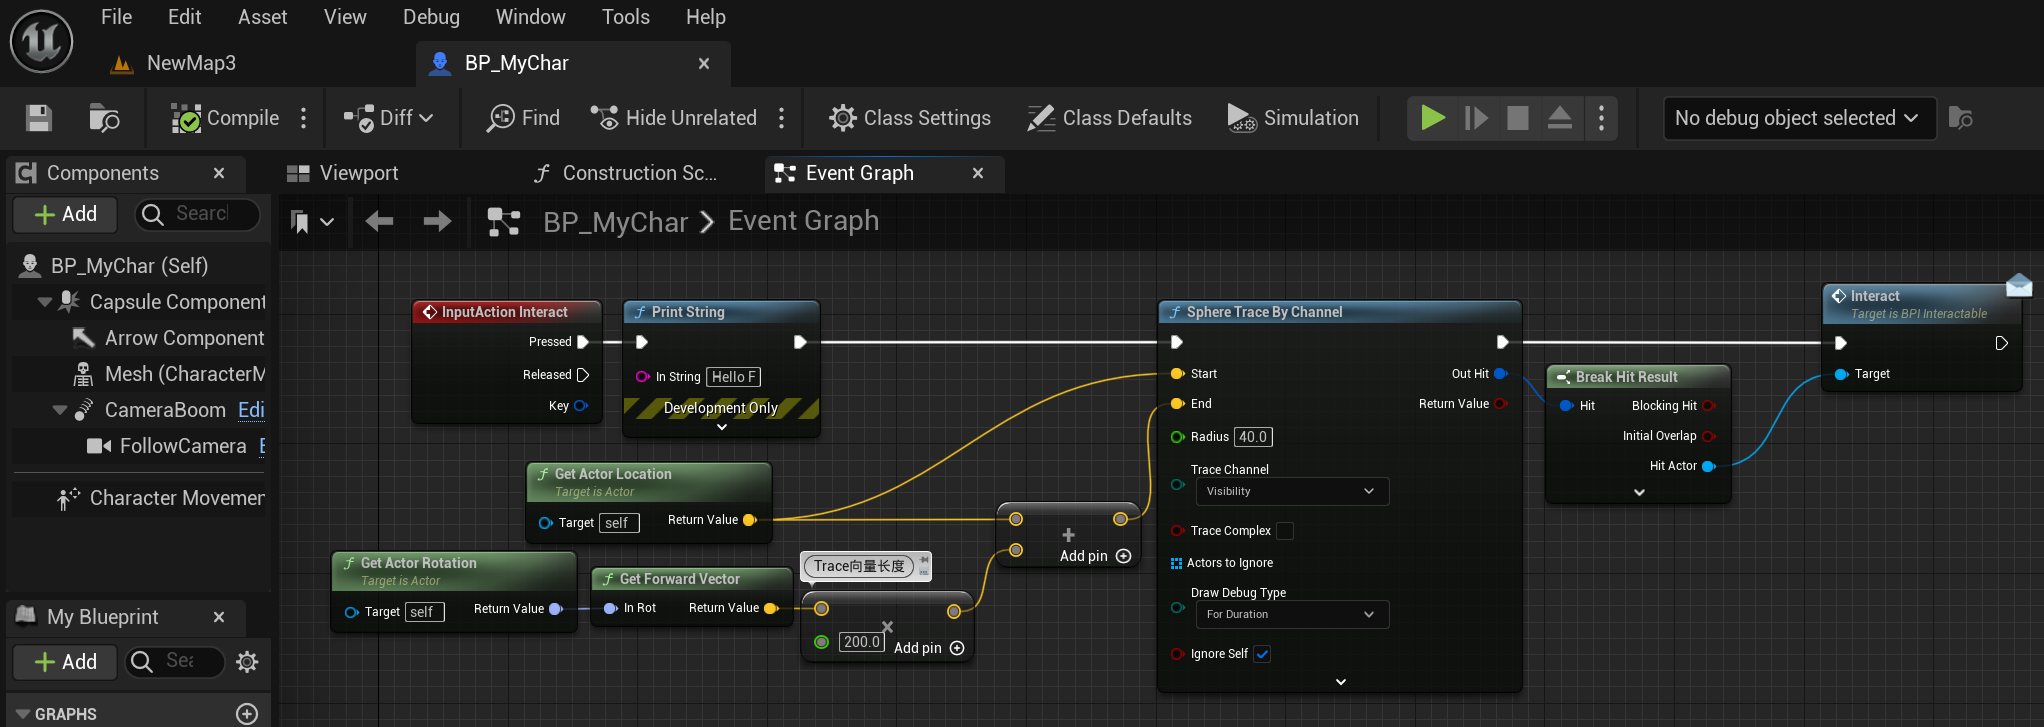Navigate forward in graph history
2044x727 pixels.
[x=437, y=221]
